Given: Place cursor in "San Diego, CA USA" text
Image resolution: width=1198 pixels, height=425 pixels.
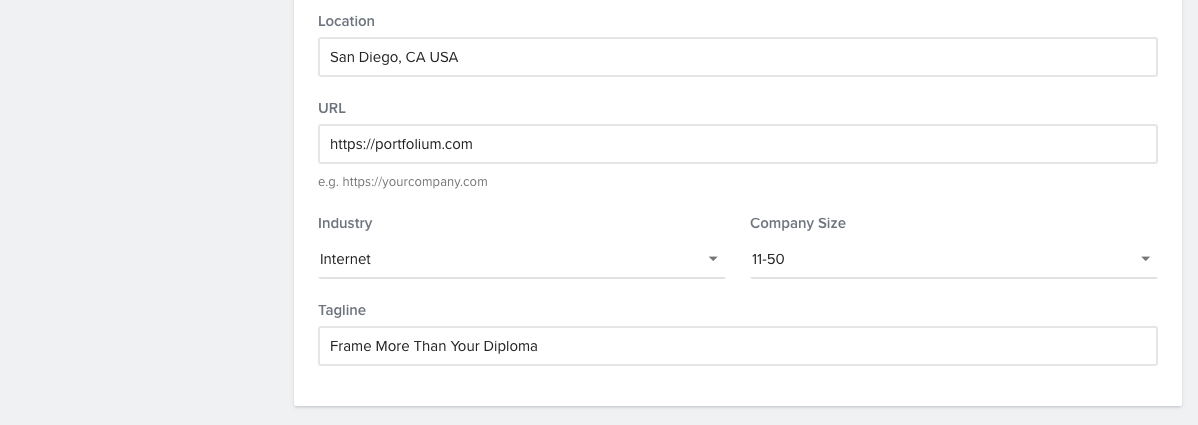Looking at the screenshot, I should tap(394, 57).
